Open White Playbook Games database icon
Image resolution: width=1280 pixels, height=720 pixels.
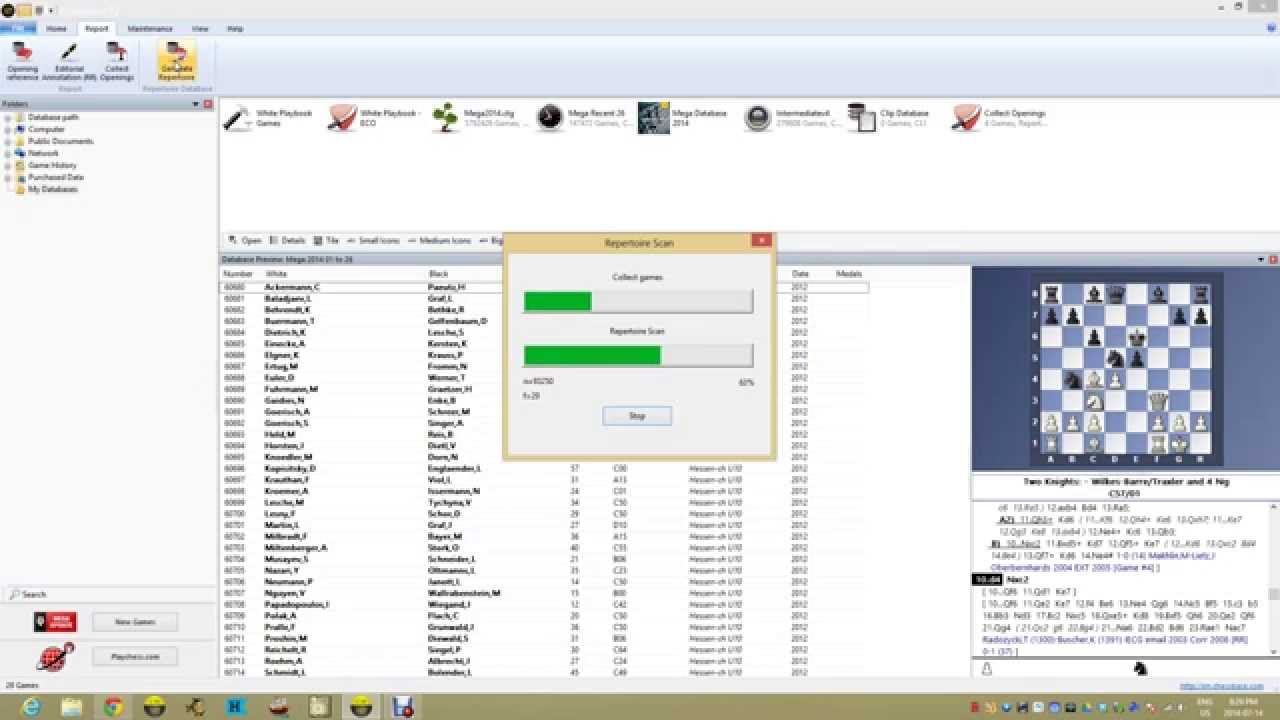click(x=237, y=118)
